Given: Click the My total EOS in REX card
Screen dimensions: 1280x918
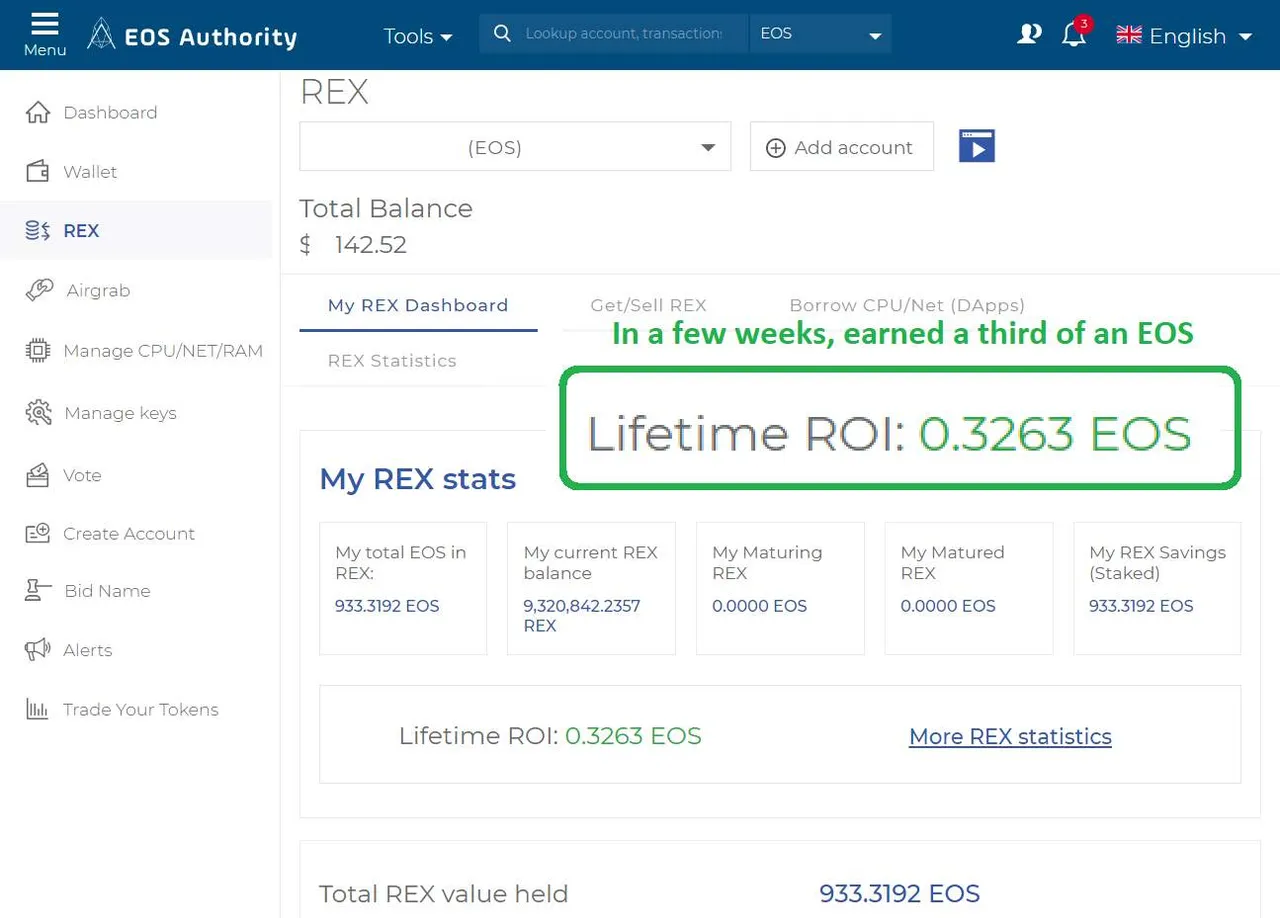Looking at the screenshot, I should click(x=403, y=588).
